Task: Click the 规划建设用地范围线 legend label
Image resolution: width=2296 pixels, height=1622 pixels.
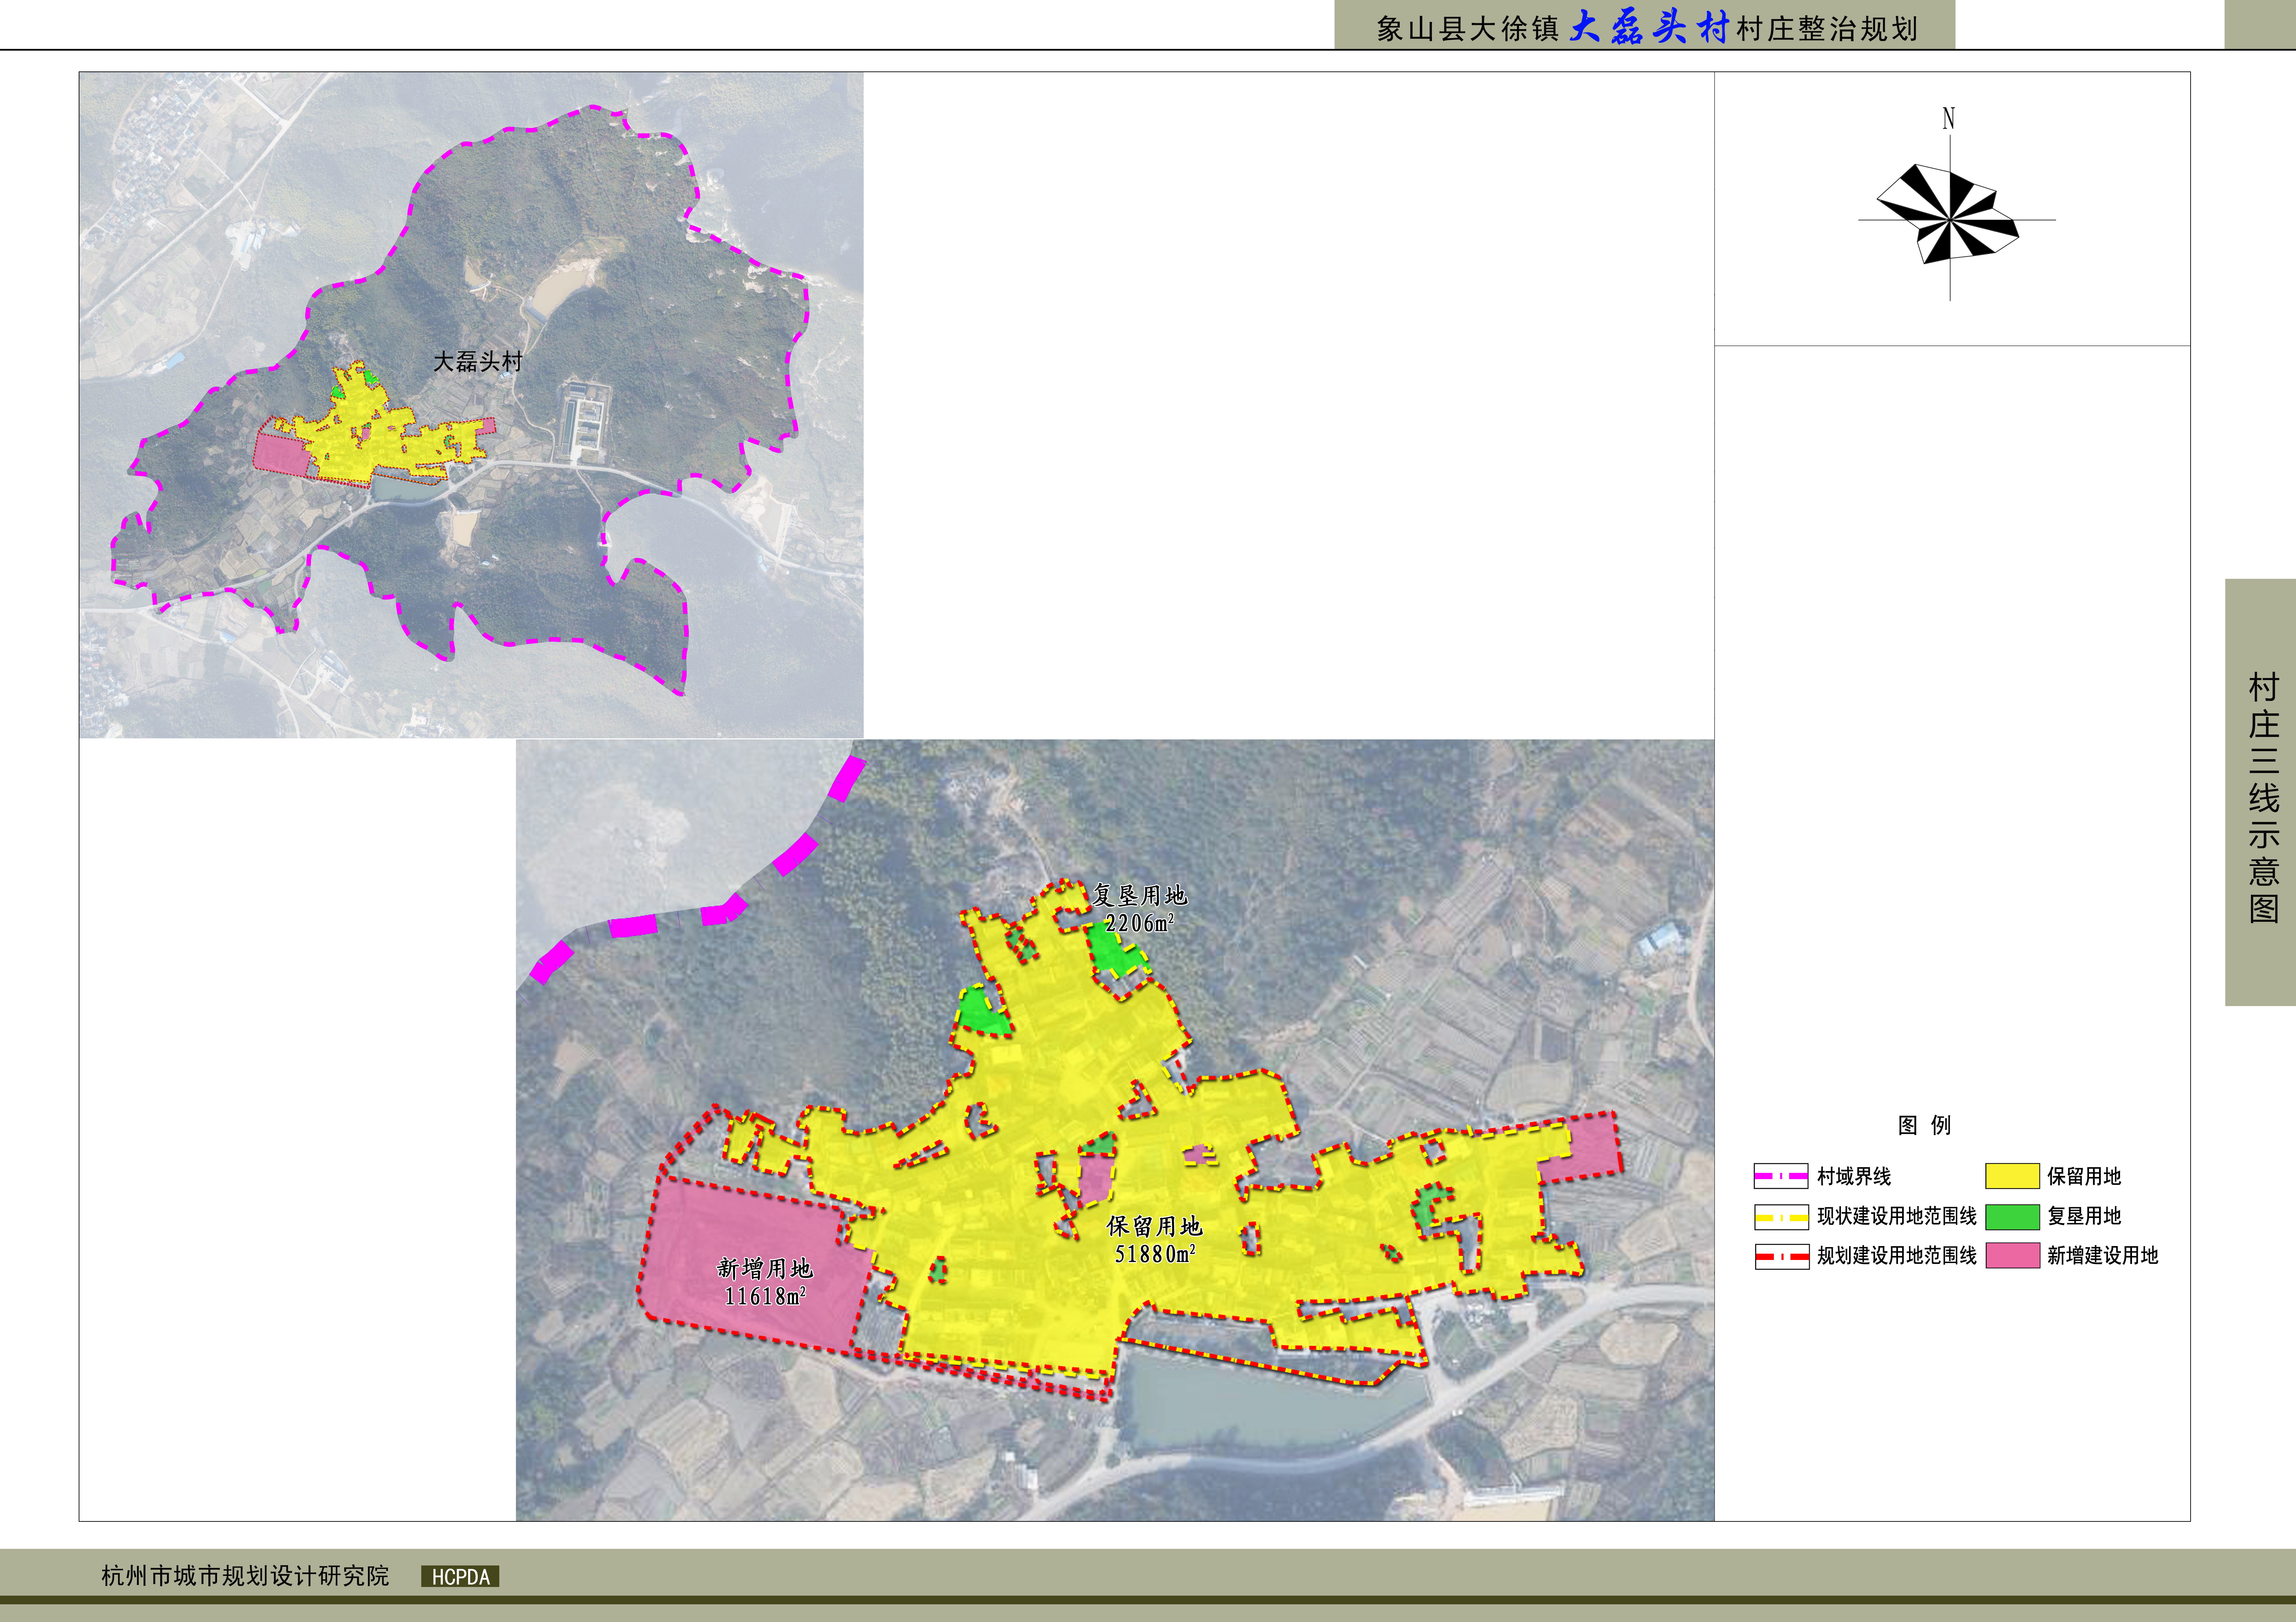Action: pyautogui.click(x=1897, y=1256)
